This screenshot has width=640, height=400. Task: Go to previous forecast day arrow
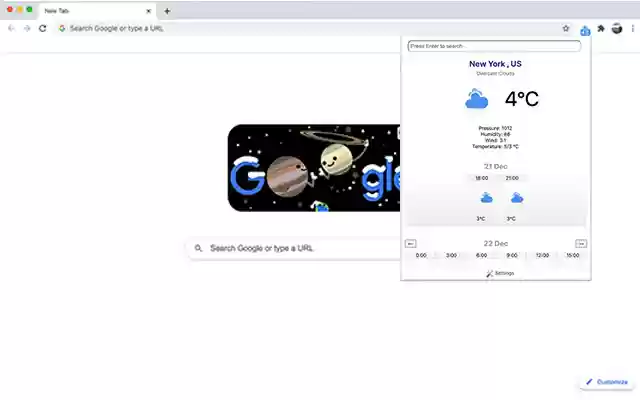[x=411, y=244]
